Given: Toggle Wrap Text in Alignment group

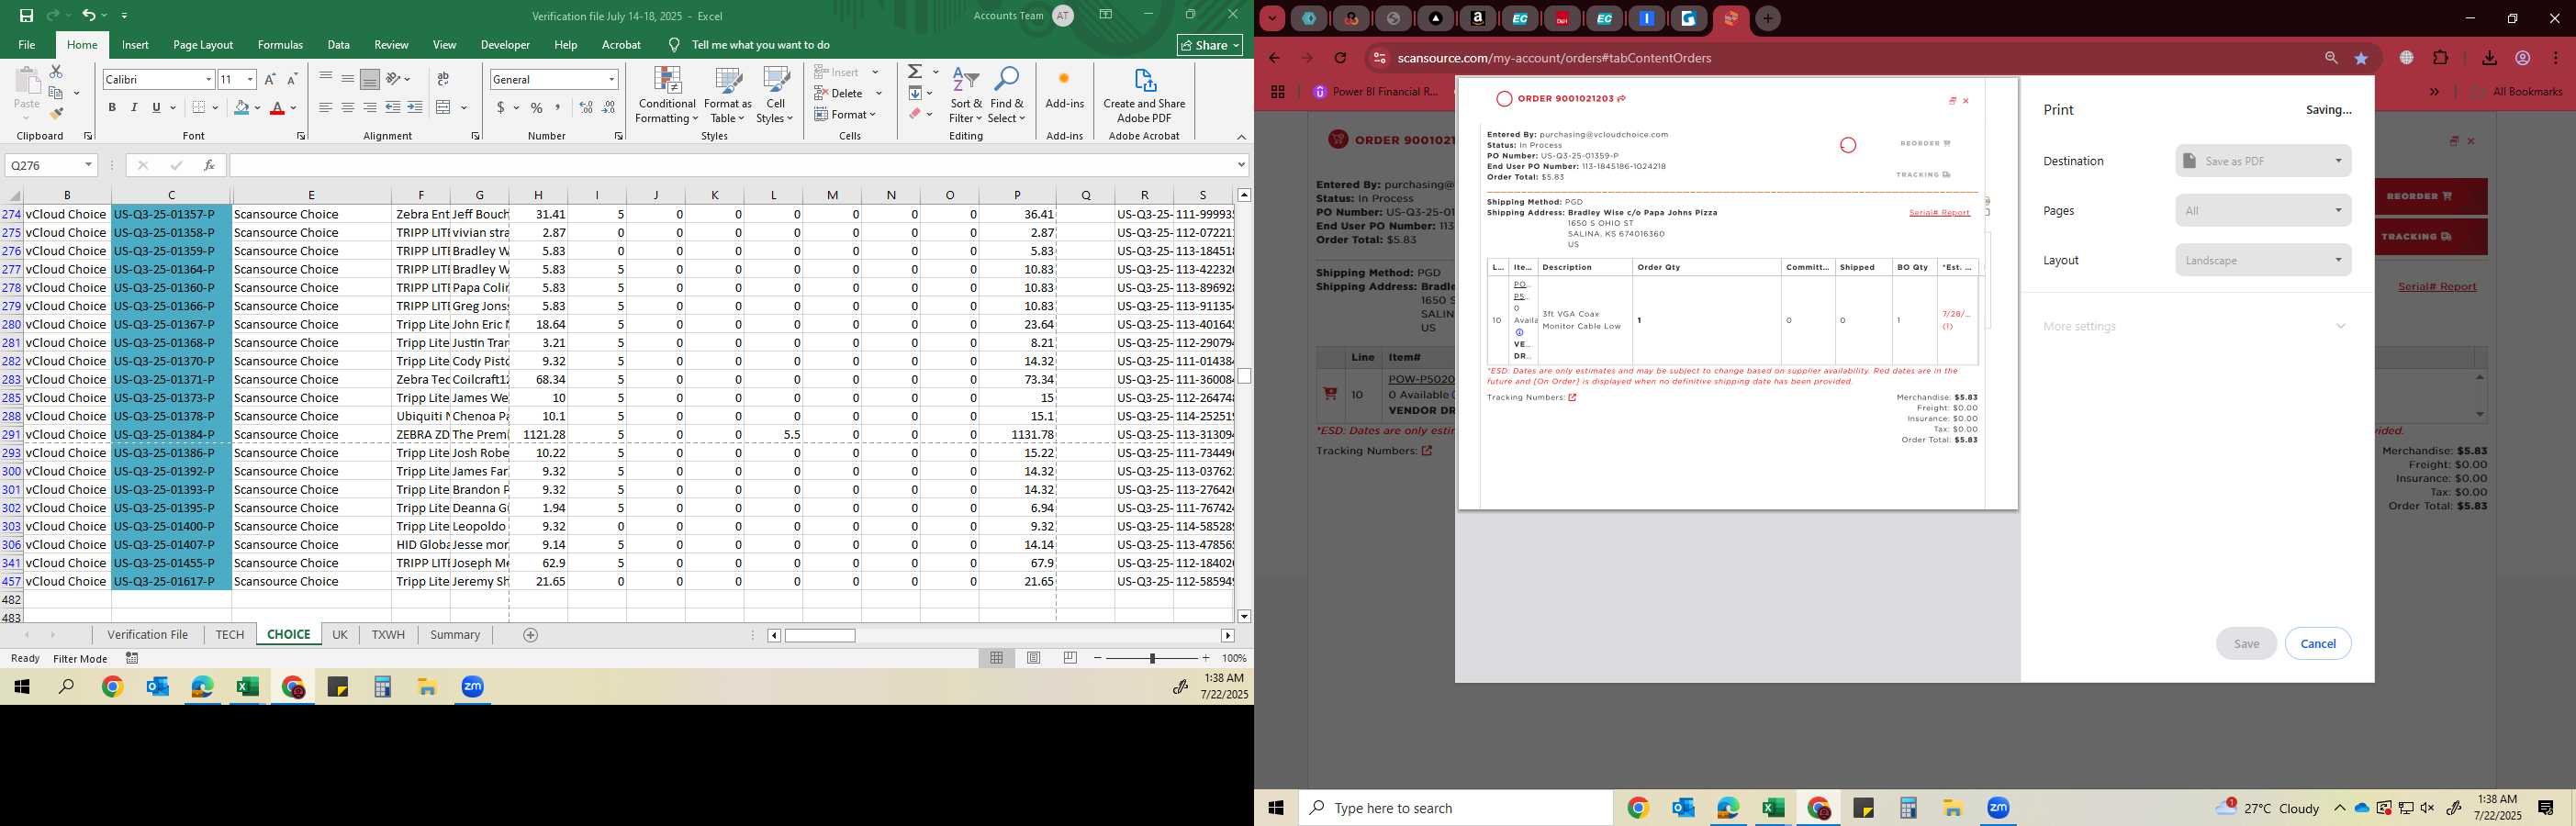Looking at the screenshot, I should click(x=443, y=78).
